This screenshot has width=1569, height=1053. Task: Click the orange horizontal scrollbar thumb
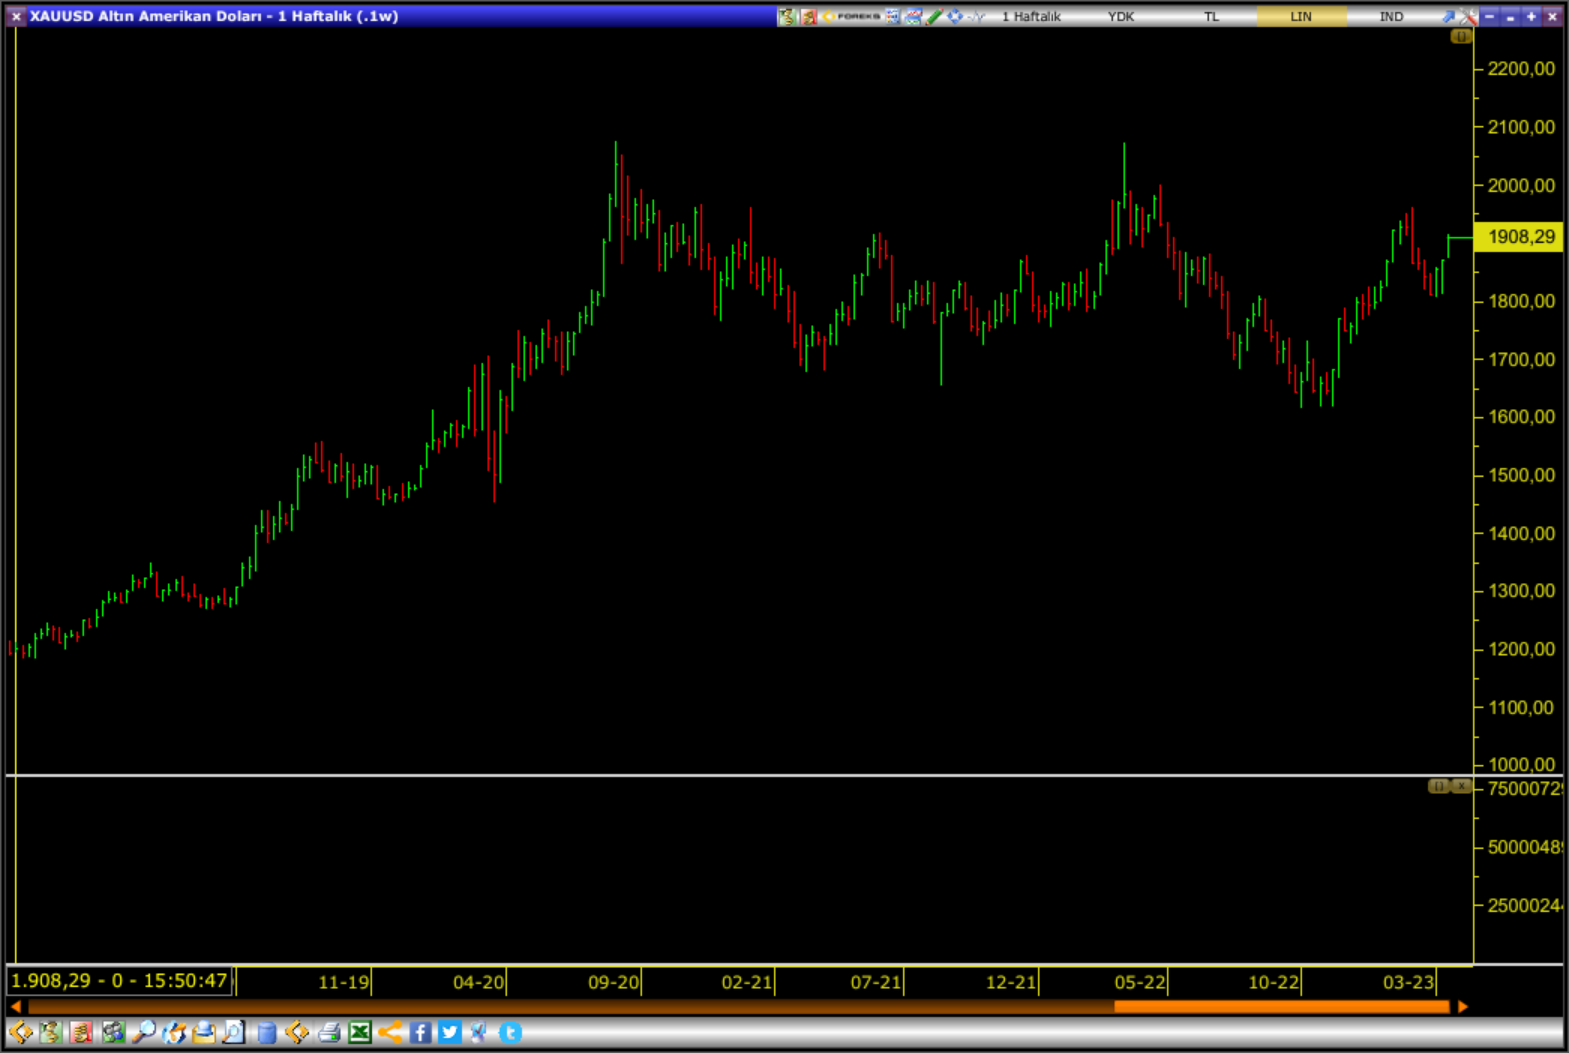(1281, 1007)
